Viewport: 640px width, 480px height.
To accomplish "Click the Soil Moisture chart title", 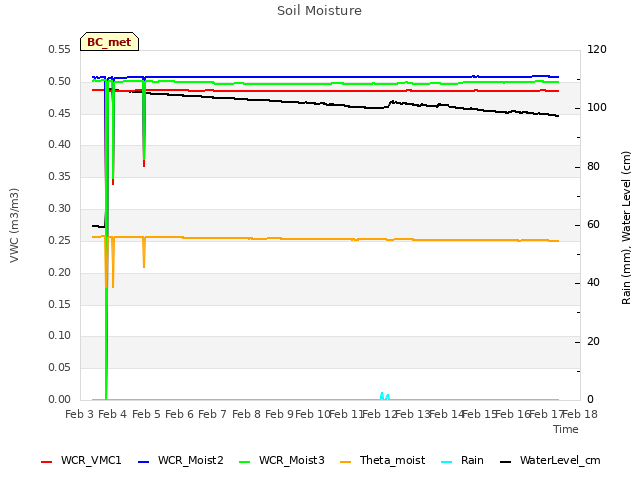I will tap(319, 11).
